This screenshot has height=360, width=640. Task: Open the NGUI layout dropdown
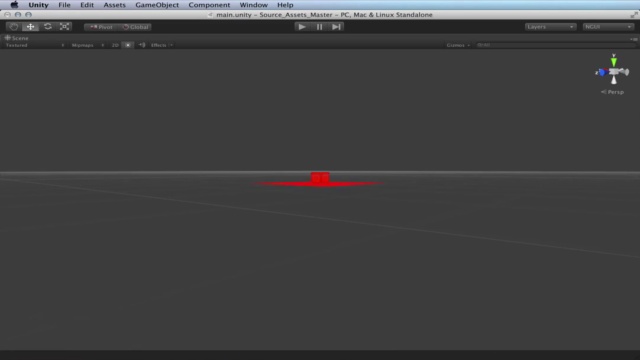(x=608, y=27)
